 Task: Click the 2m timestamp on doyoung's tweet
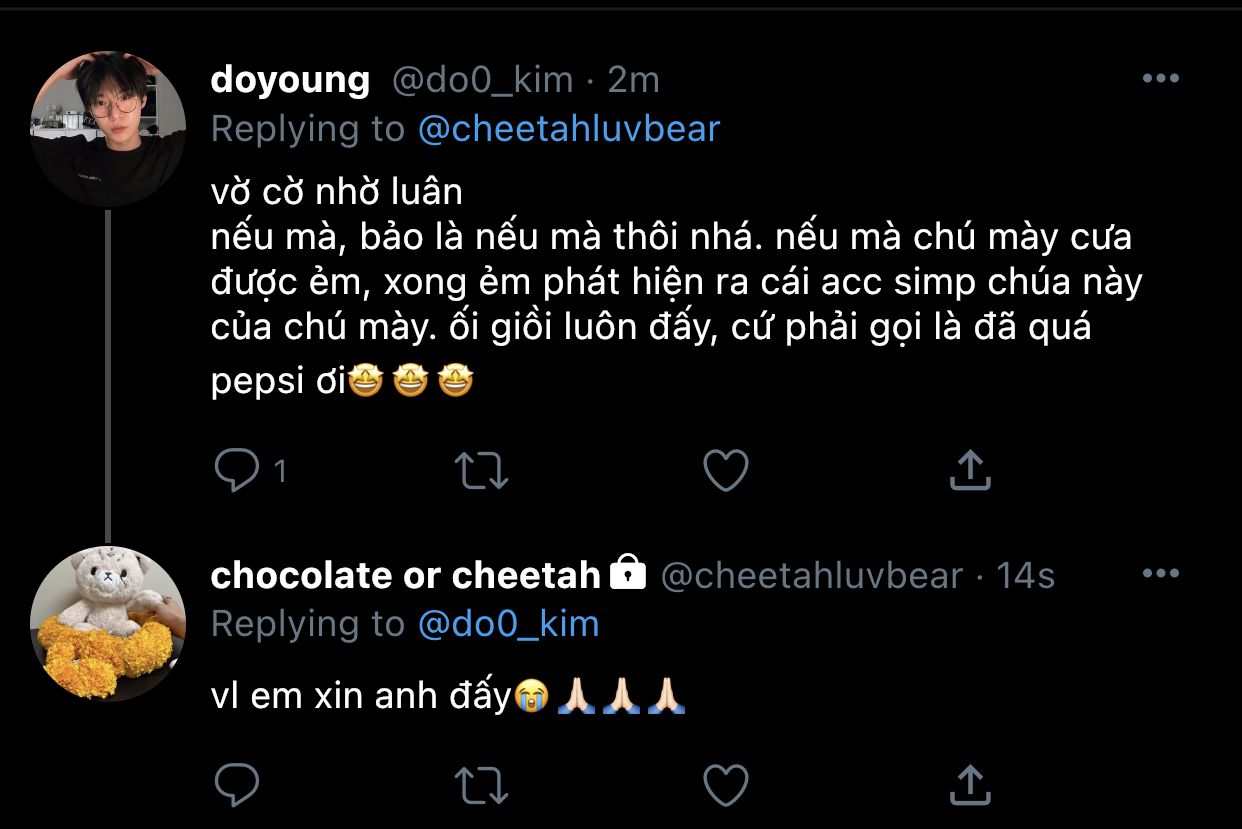(633, 80)
